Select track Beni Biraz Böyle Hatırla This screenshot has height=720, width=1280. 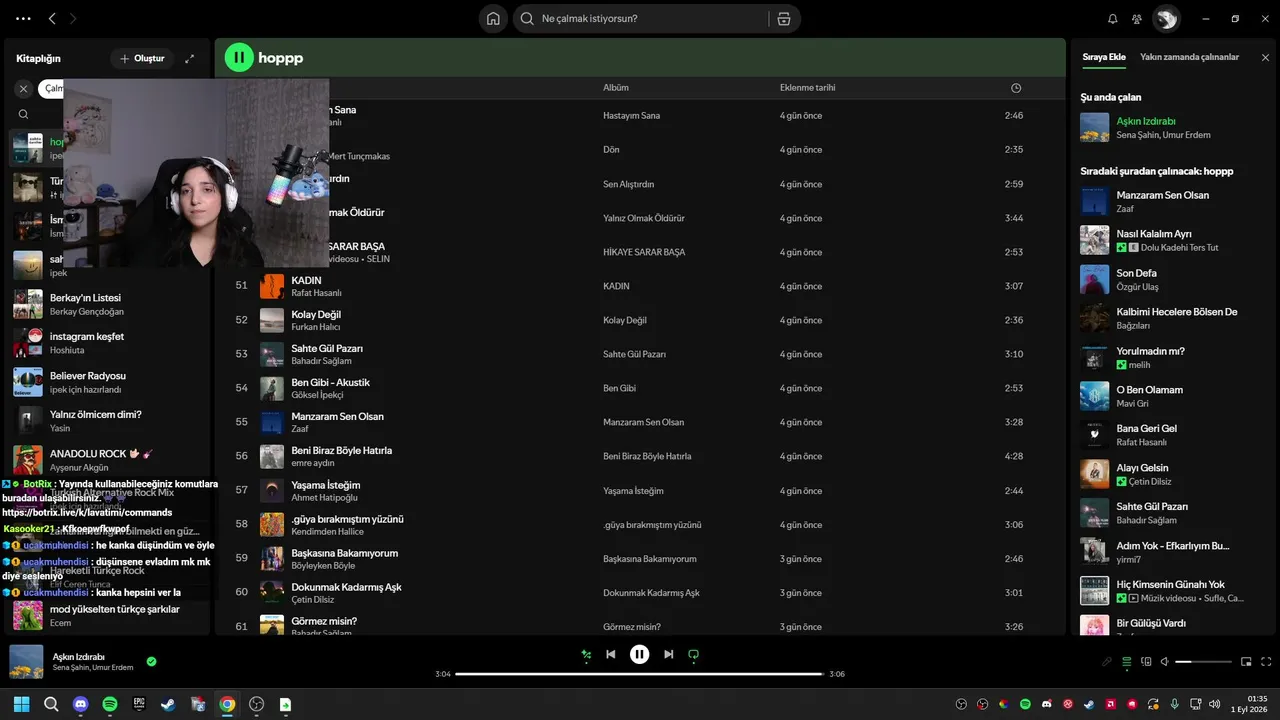640,456
